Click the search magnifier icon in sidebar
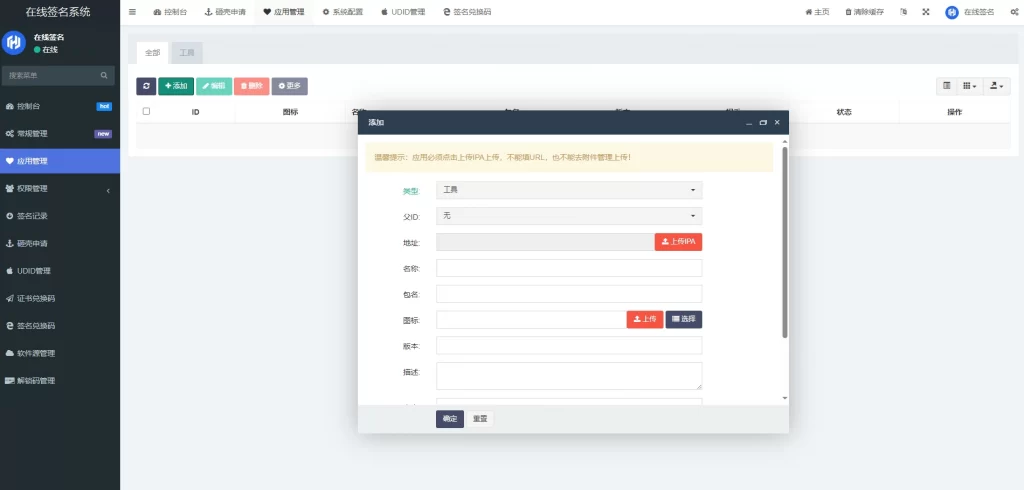 104,75
